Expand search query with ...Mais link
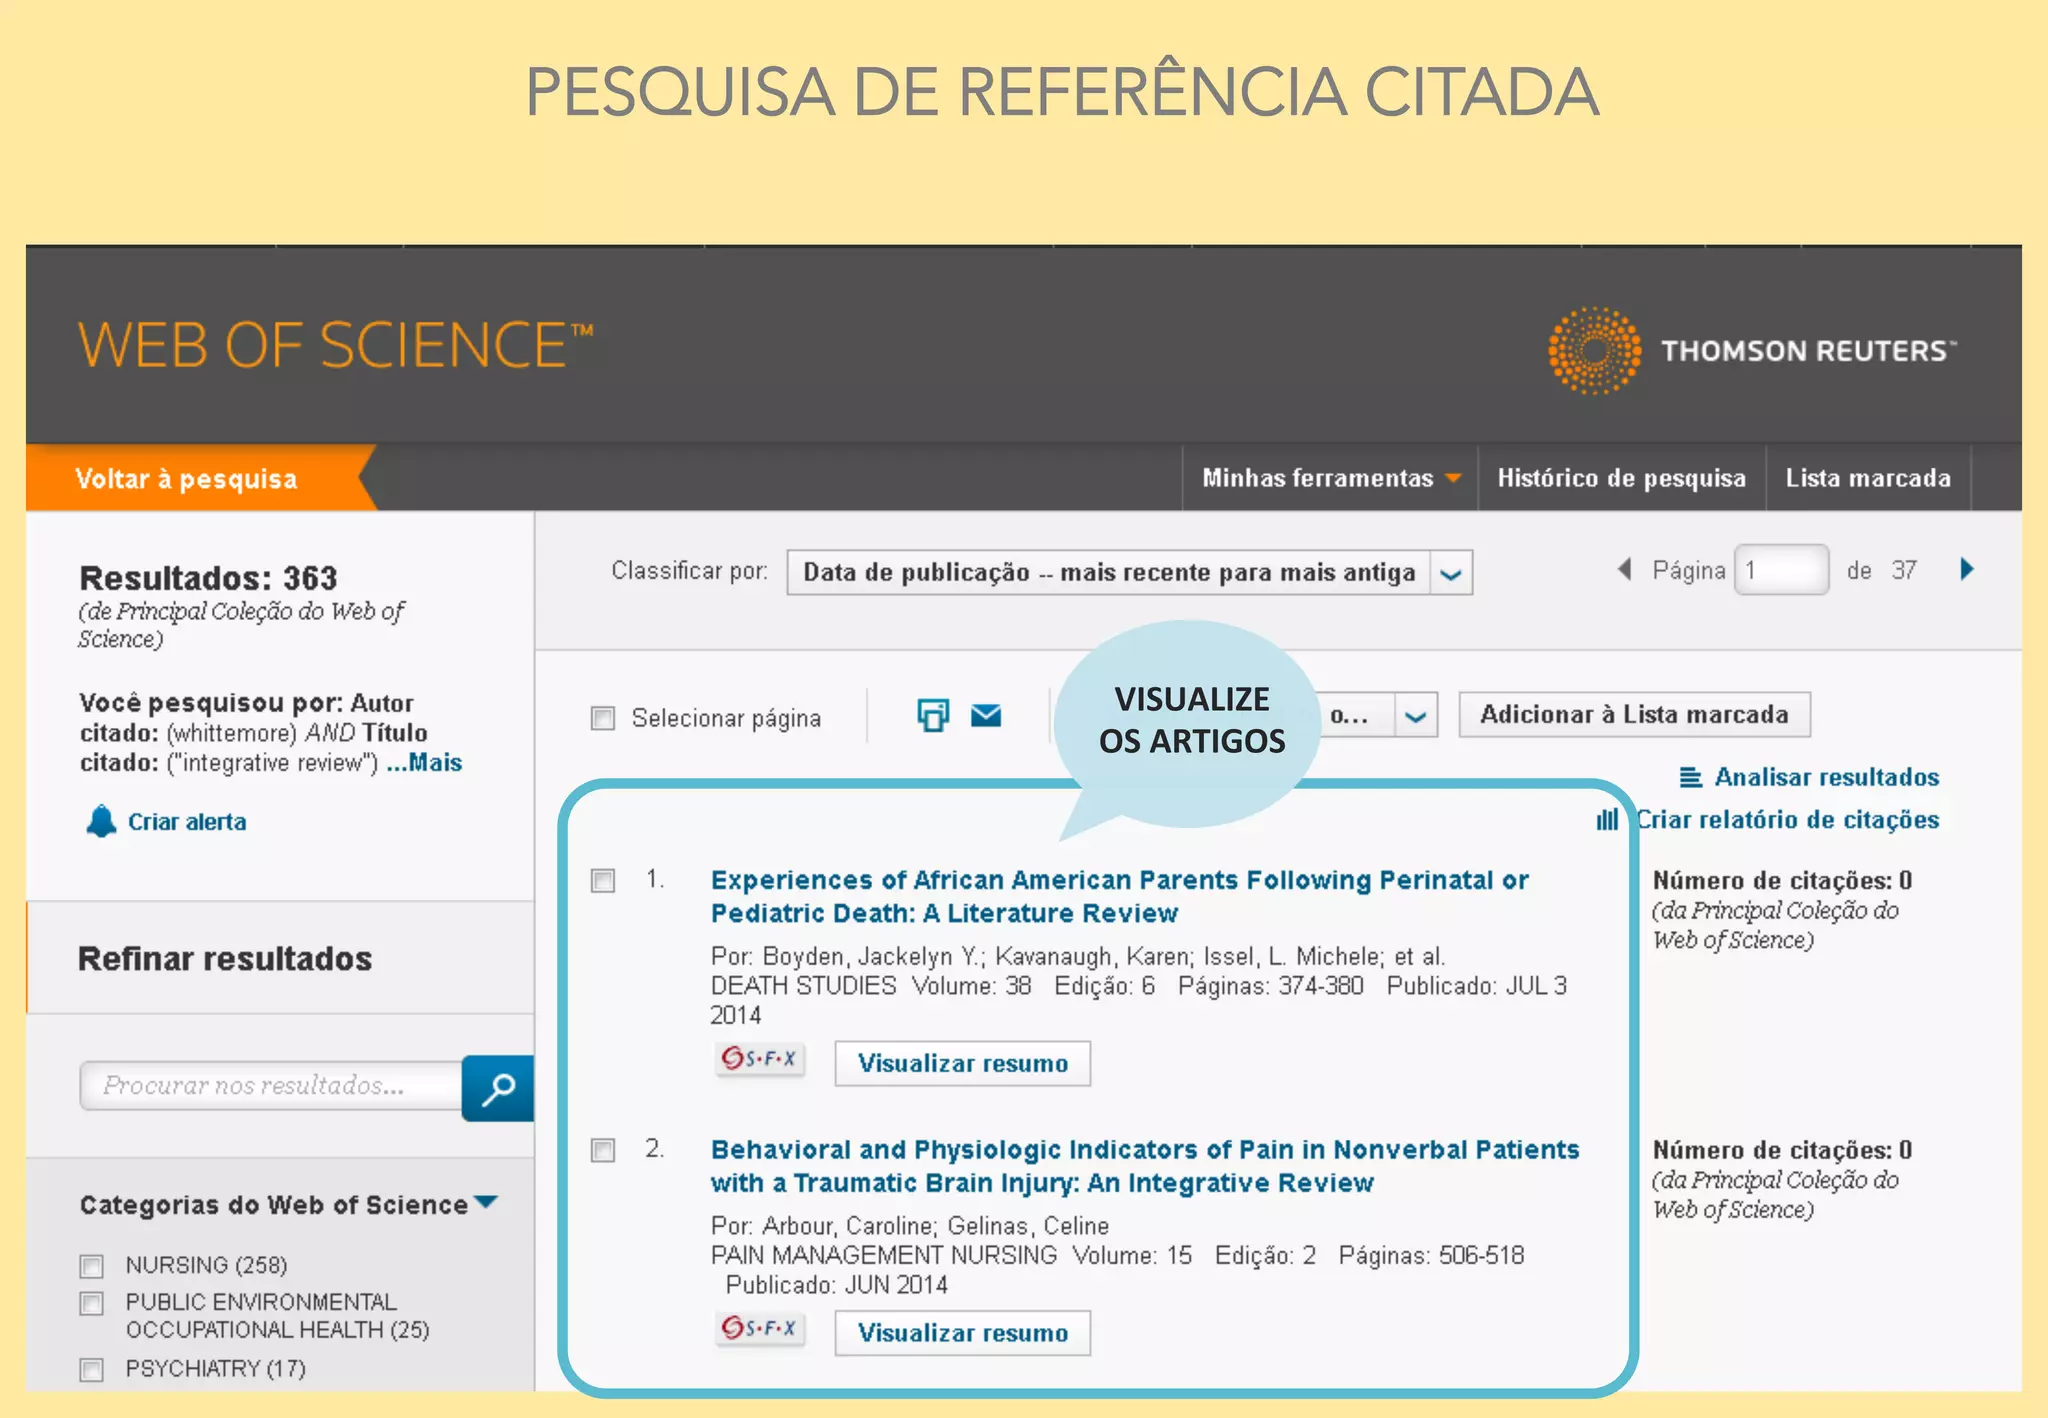Screen dimensions: 2048x1418 click(x=424, y=763)
